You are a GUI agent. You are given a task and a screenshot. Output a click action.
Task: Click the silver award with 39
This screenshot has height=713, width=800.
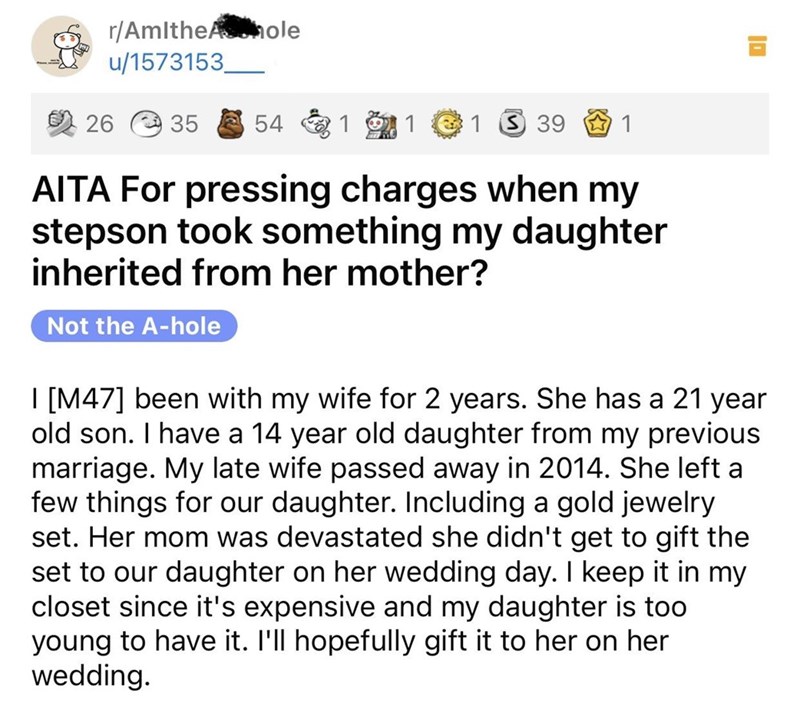pos(512,124)
